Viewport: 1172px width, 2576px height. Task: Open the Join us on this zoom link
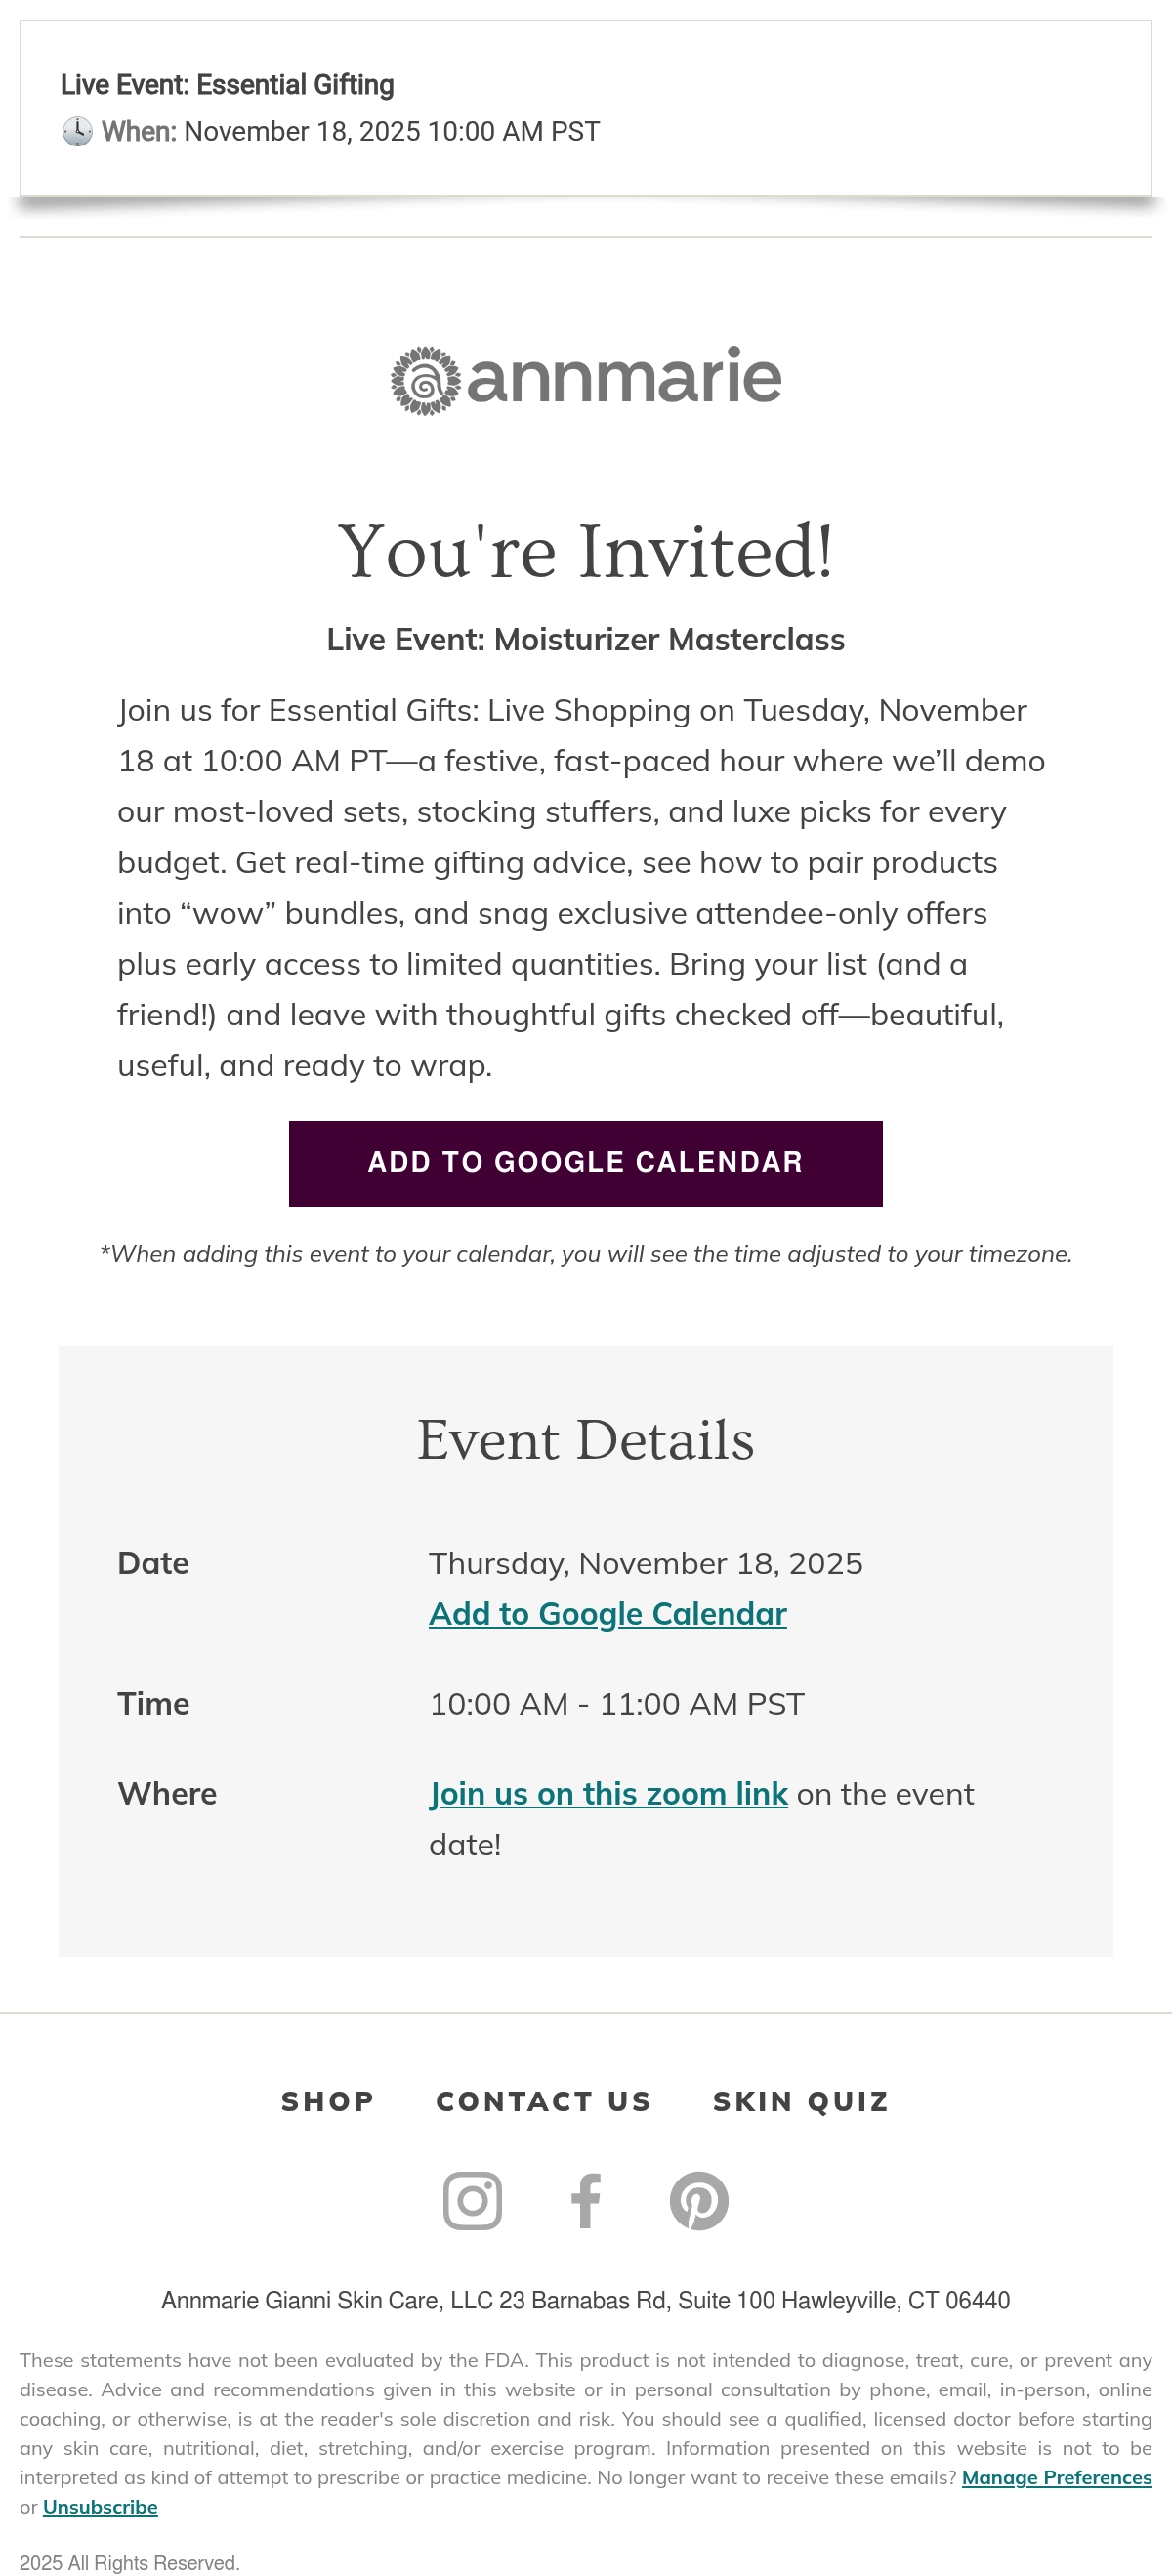click(x=609, y=1793)
